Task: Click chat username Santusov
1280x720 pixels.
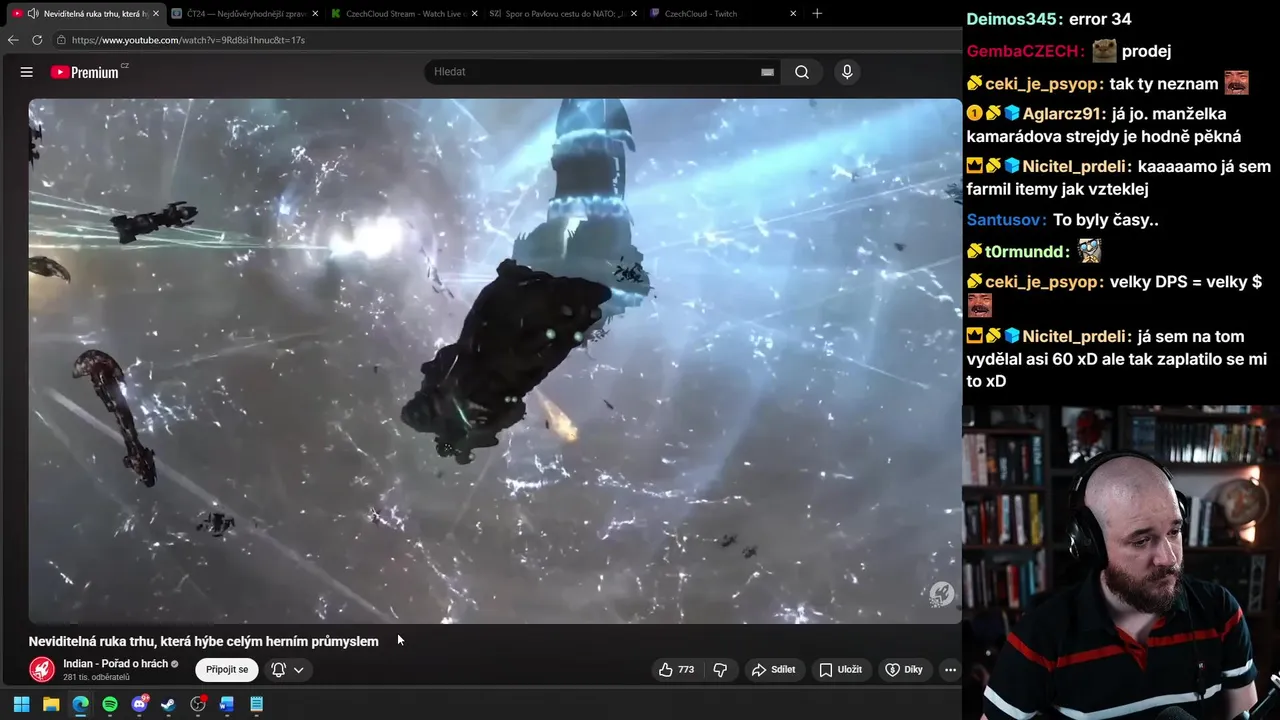Action: [x=1006, y=220]
